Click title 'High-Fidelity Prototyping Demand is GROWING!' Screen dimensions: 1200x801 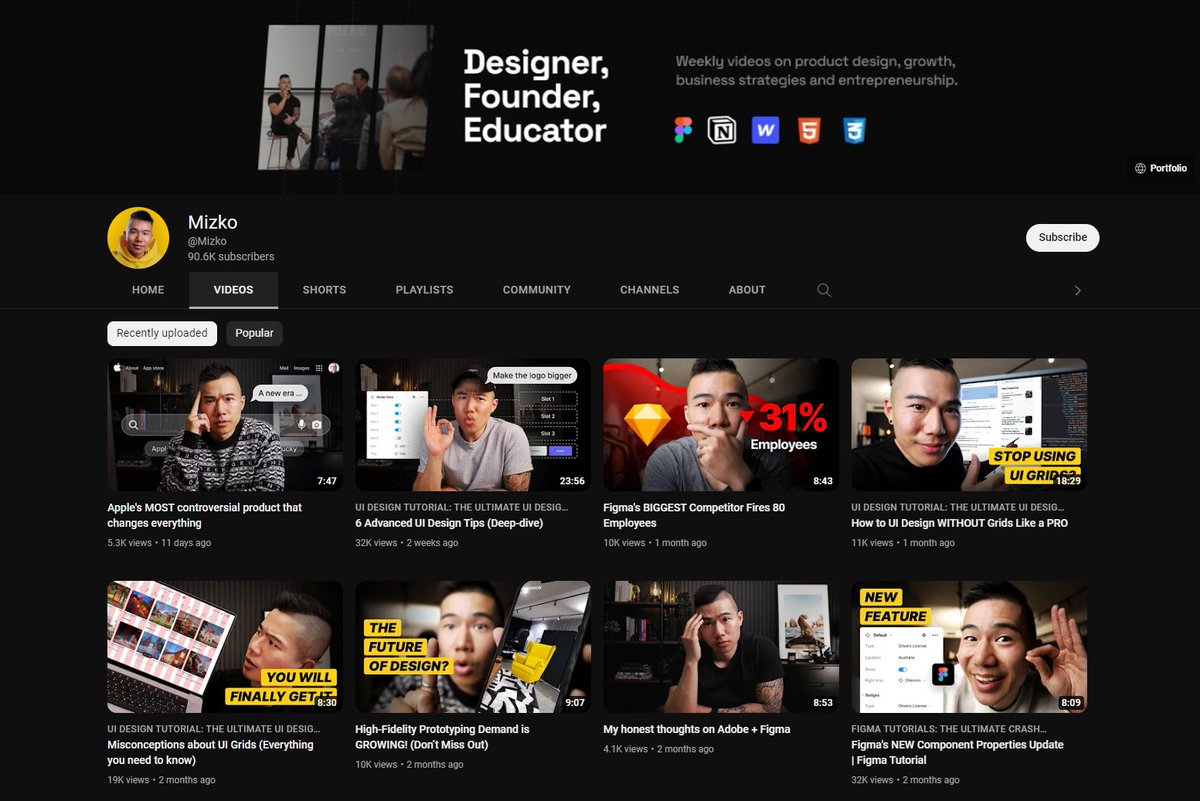(x=442, y=737)
